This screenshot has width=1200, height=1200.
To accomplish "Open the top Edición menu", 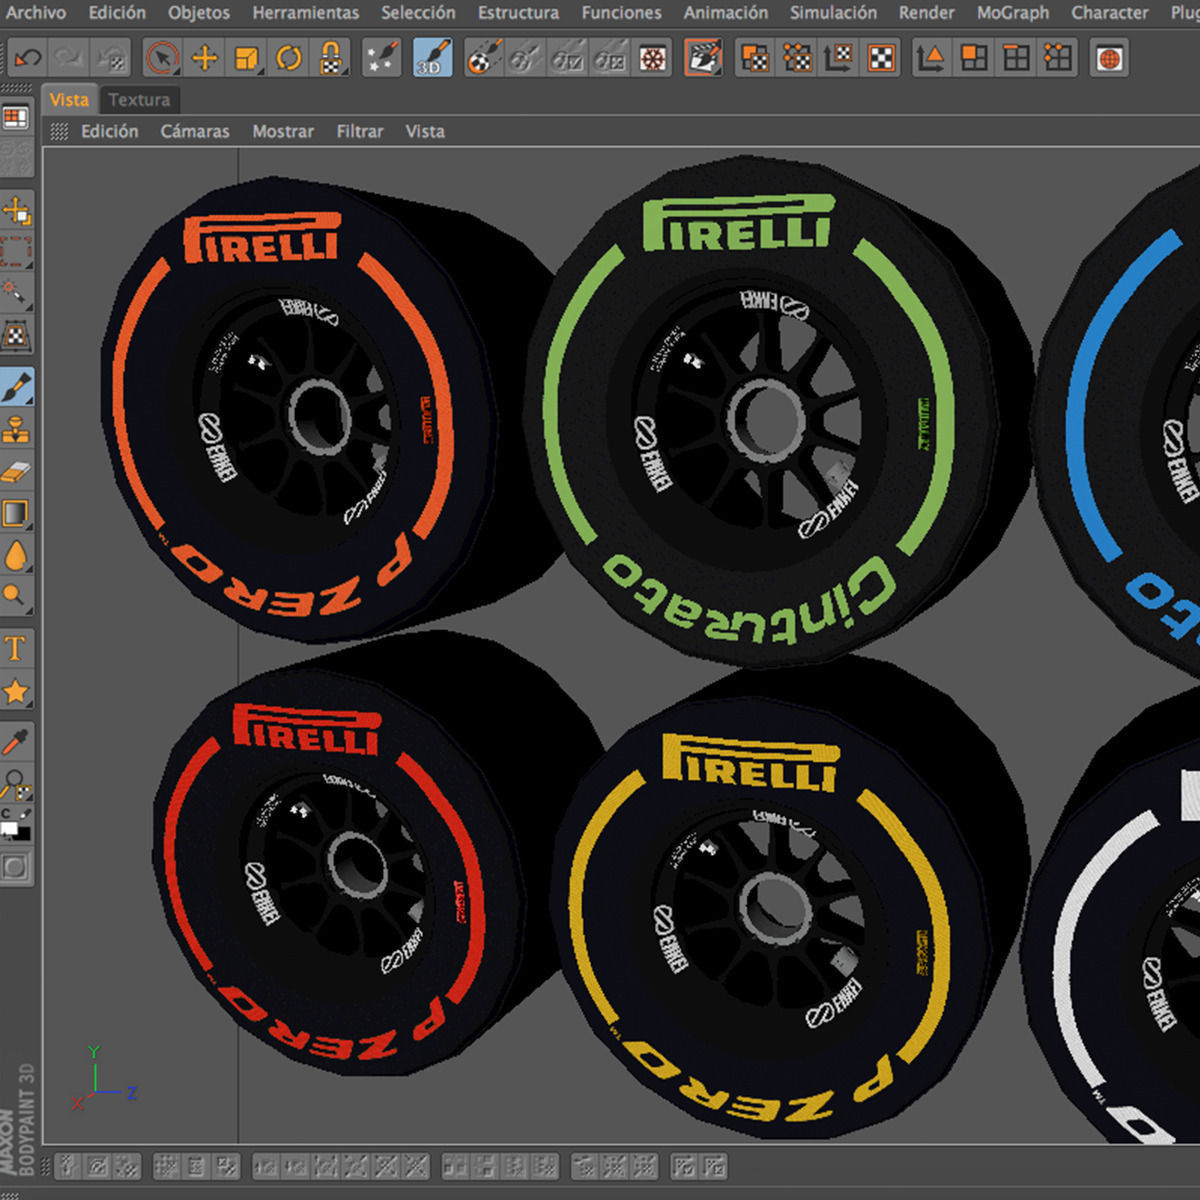I will 117,13.
